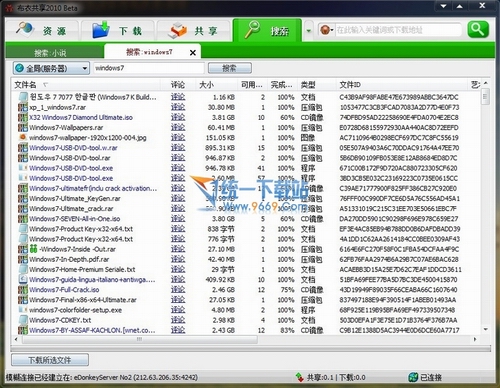Click the 搜索 button beside the keyword field
This screenshot has height=388, width=500.
tap(230, 68)
